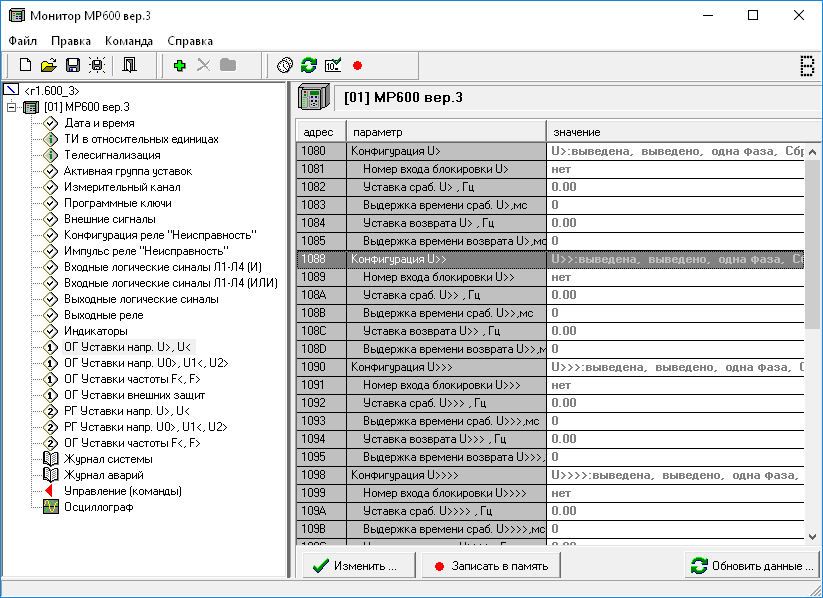The image size is (823, 598).
Task: Click the Обновить данные button
Action: (753, 565)
